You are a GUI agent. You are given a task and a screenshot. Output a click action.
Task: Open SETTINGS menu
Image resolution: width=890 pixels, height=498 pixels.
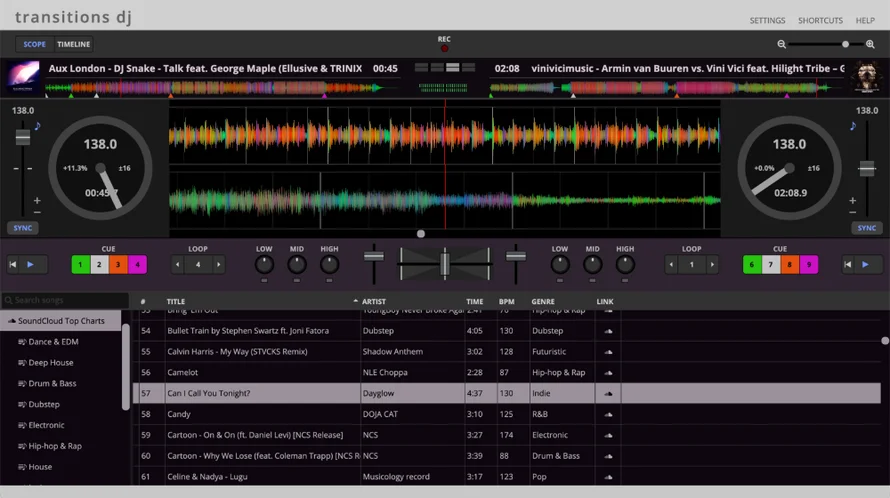tap(767, 20)
